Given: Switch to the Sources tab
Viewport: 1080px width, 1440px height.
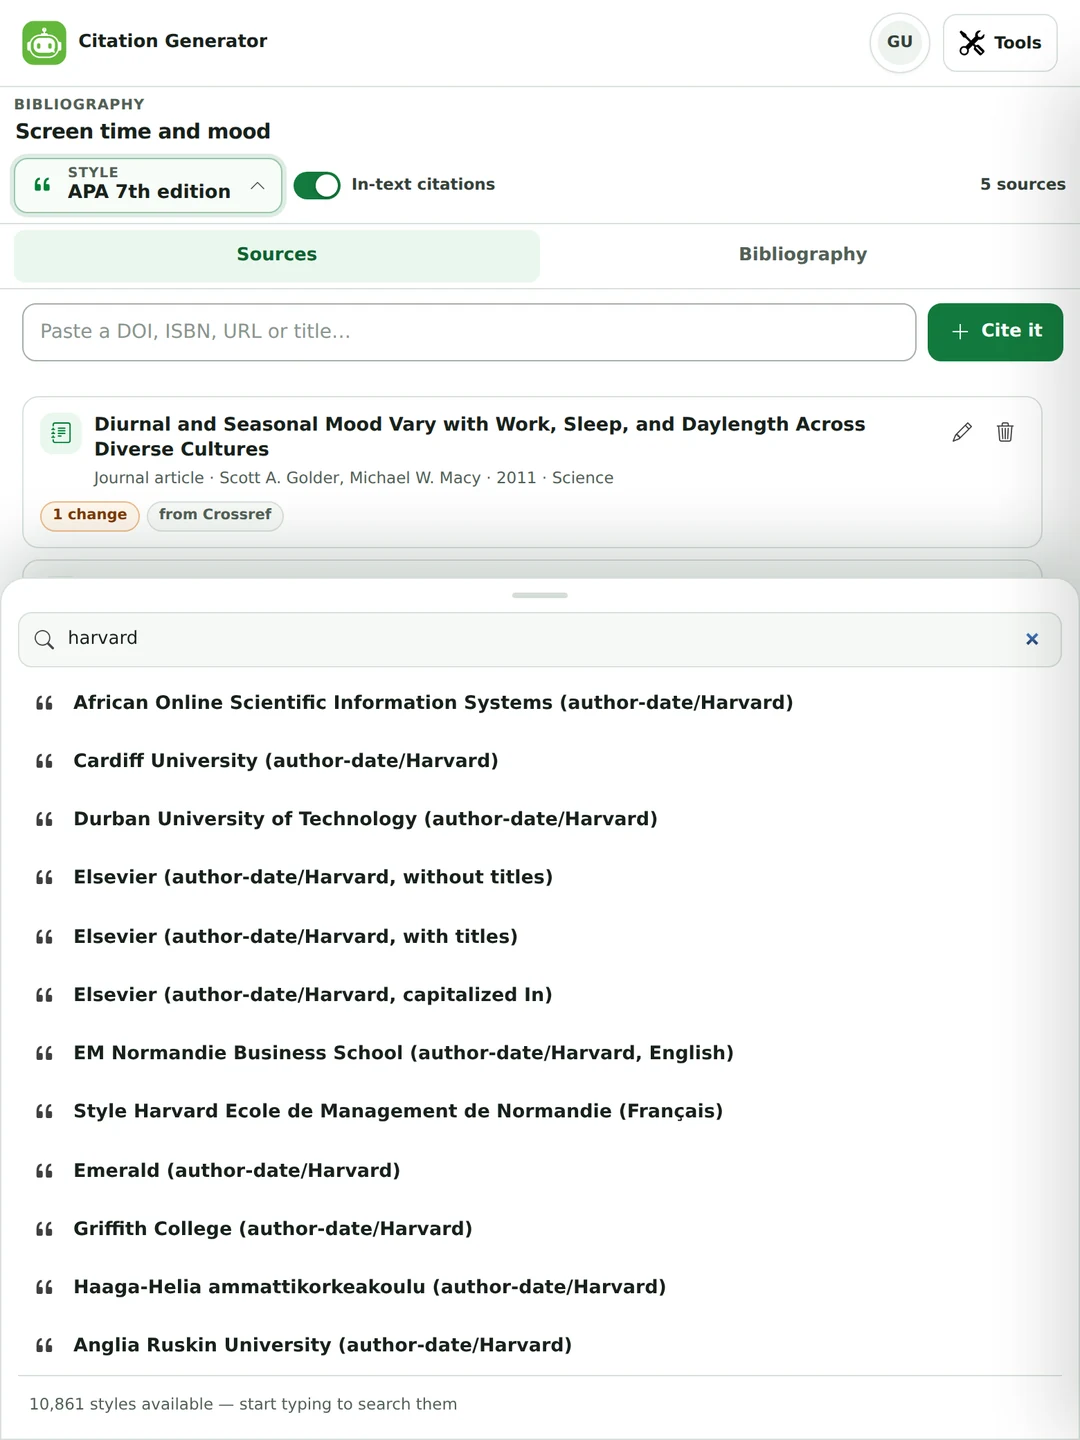Looking at the screenshot, I should point(277,255).
